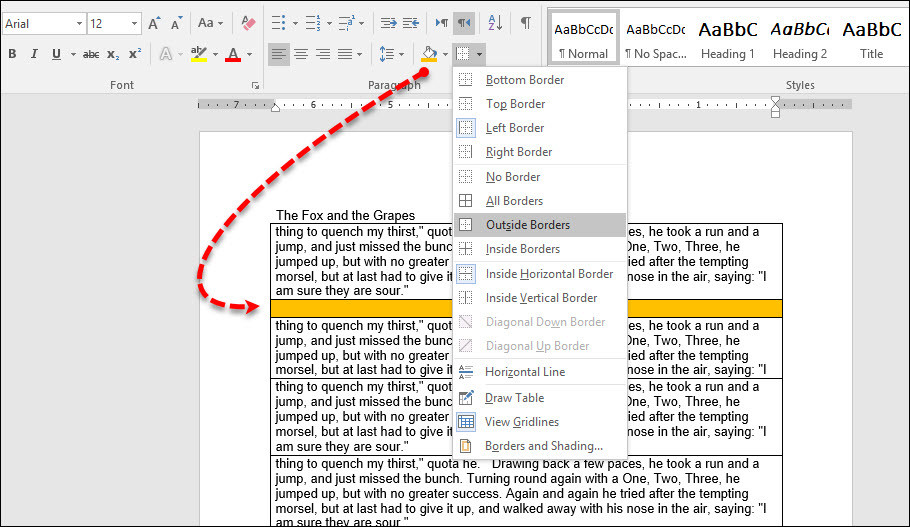The height and width of the screenshot is (527, 910).
Task: Click the Clear All Formatting eraser icon
Action: pos(251,22)
